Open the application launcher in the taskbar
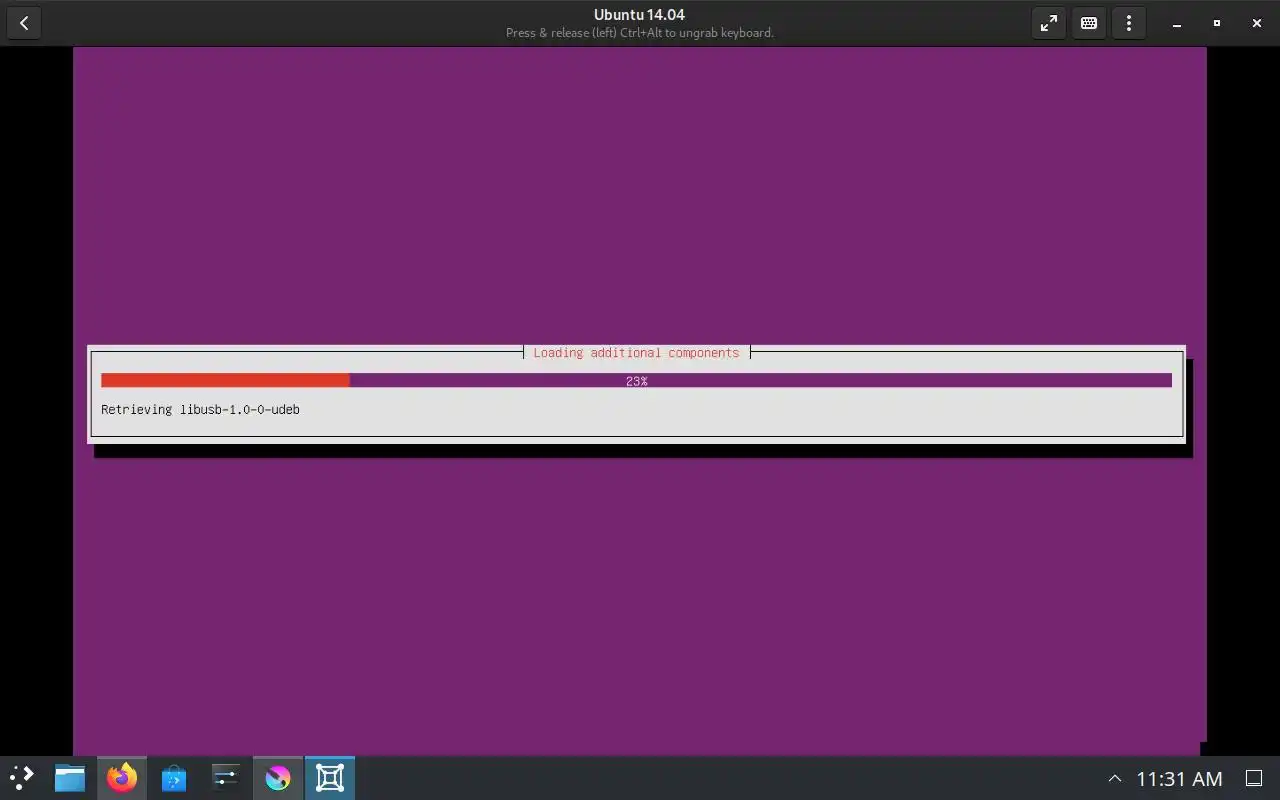This screenshot has height=800, width=1280. tap(22, 777)
